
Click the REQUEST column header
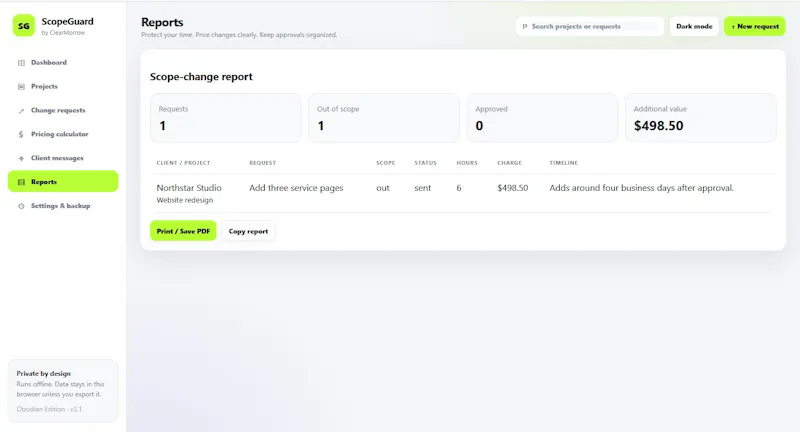(x=262, y=163)
